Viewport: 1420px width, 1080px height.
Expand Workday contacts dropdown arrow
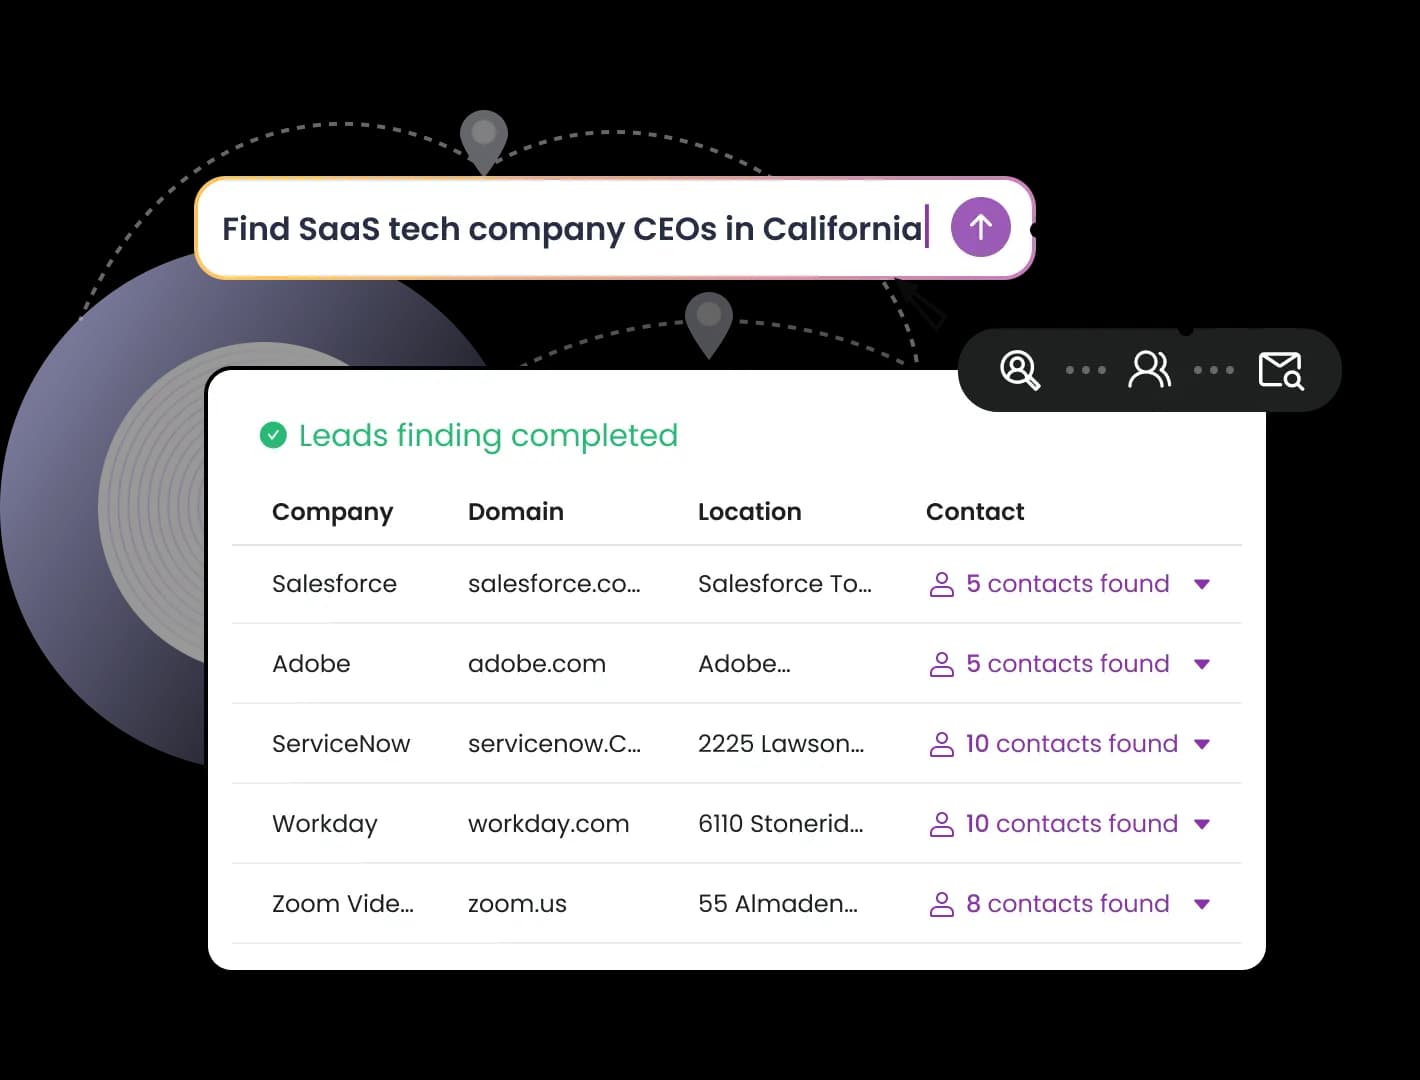tap(1202, 824)
